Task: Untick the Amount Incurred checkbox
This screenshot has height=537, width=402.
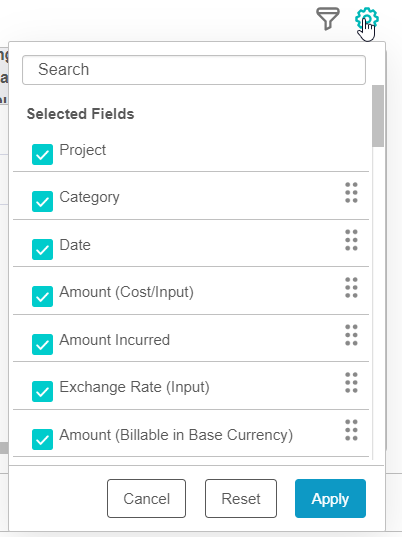Action: 42,344
